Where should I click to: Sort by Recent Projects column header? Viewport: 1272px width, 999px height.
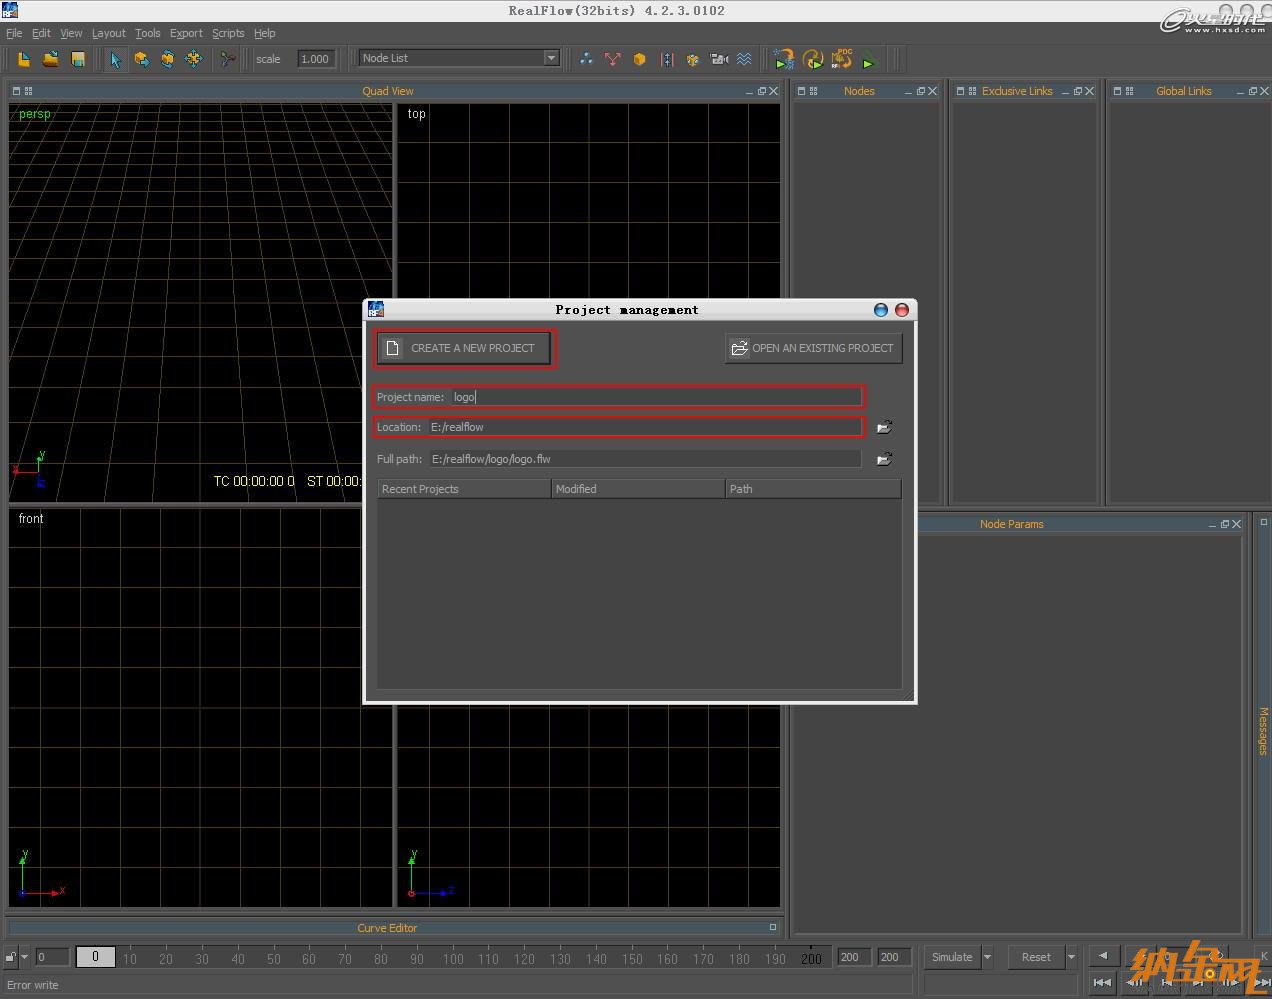point(464,489)
